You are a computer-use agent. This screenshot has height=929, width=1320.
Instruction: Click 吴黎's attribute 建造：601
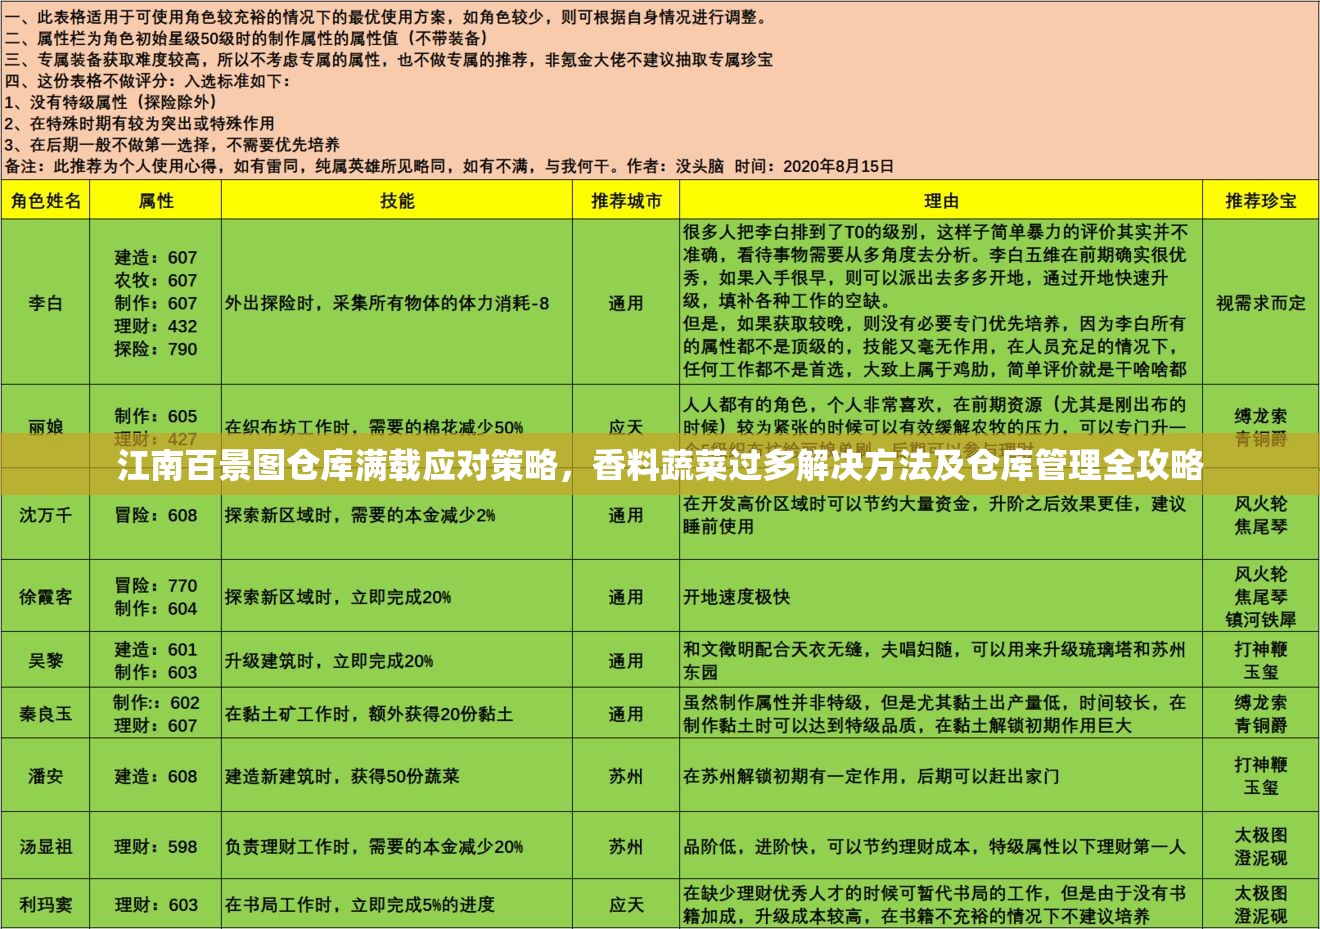coord(156,650)
